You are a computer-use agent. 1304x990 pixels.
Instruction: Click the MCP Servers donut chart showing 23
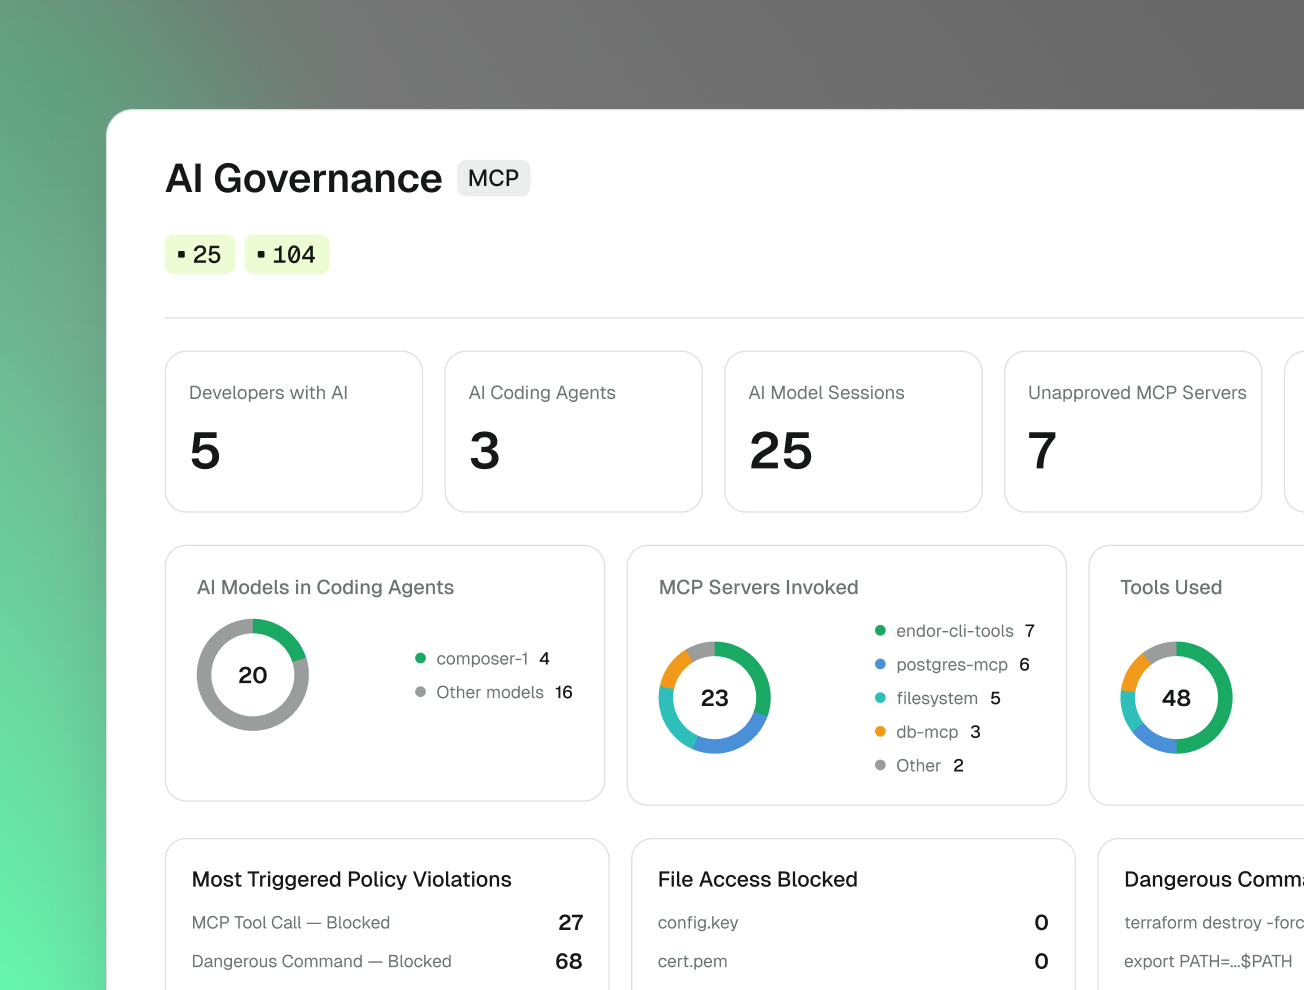(x=715, y=698)
